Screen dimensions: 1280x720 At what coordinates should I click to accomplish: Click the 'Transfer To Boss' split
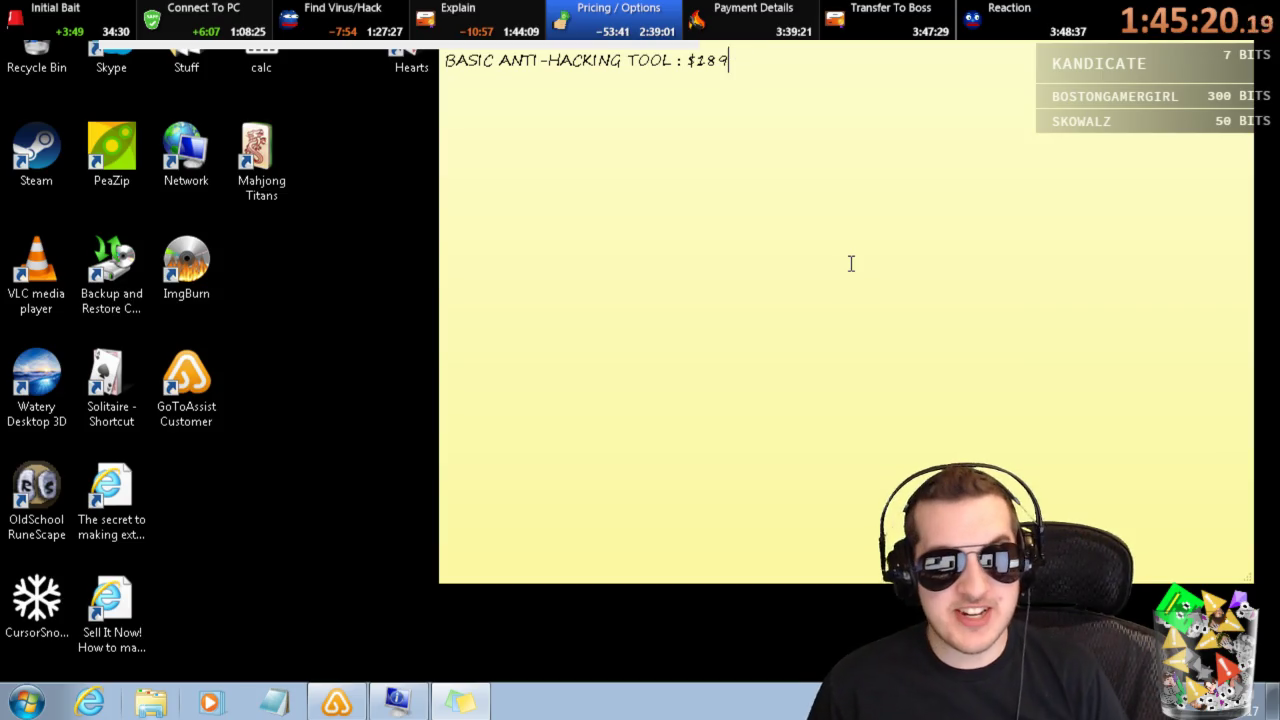tap(887, 20)
